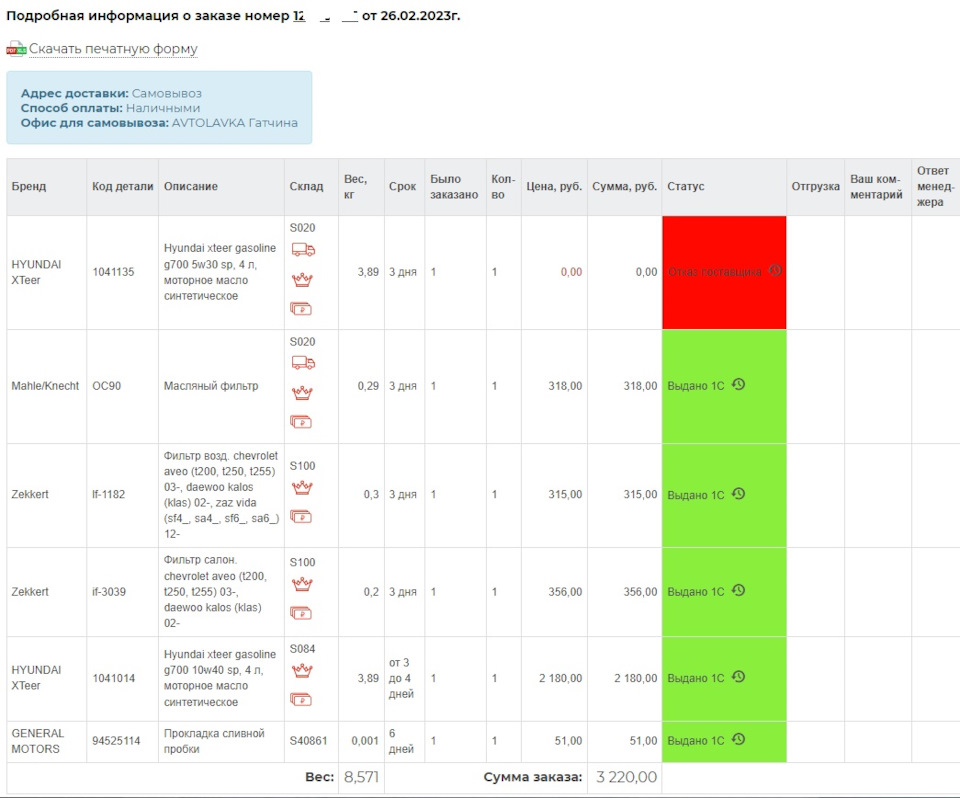The height and width of the screenshot is (798, 960).
Task: Click the Код детали column header
Action: [x=122, y=187]
